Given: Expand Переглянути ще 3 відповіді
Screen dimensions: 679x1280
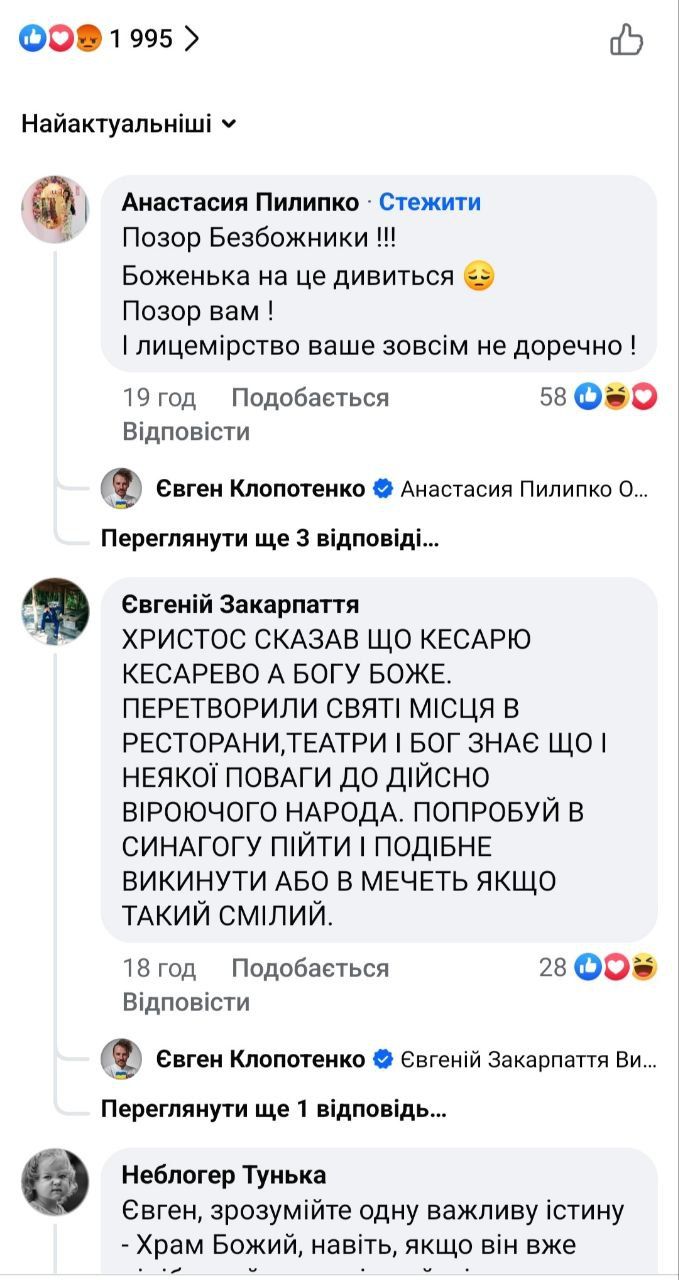Looking at the screenshot, I should (x=270, y=539).
